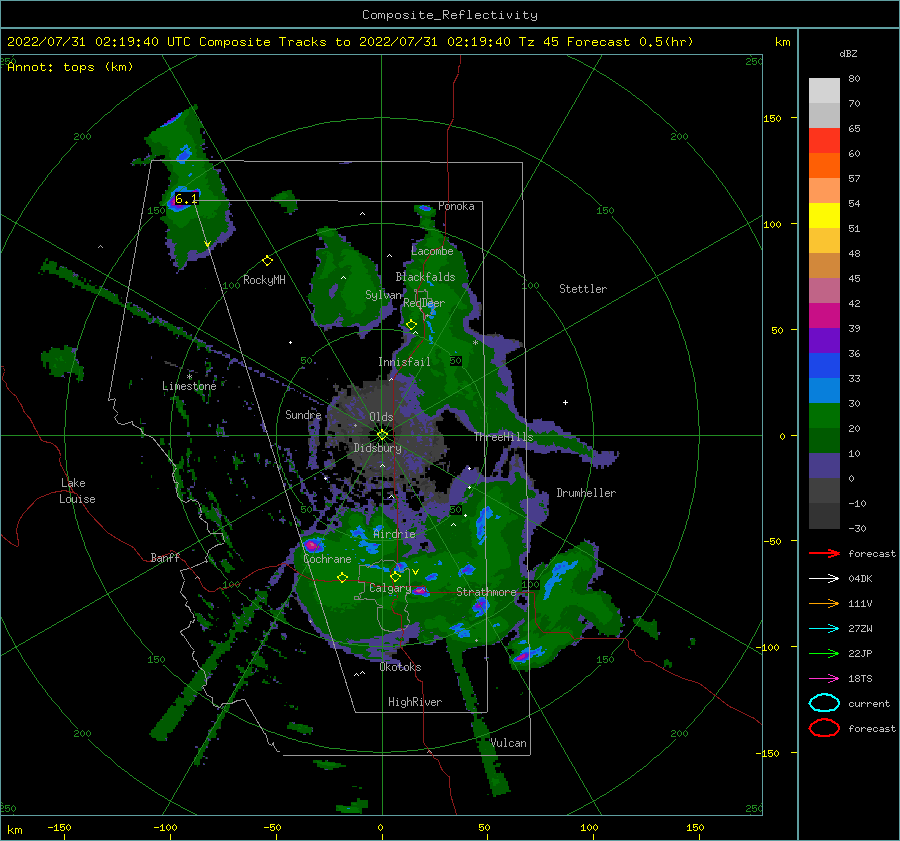The image size is (900, 841).
Task: Click the Lacombe city label
Action: point(432,251)
